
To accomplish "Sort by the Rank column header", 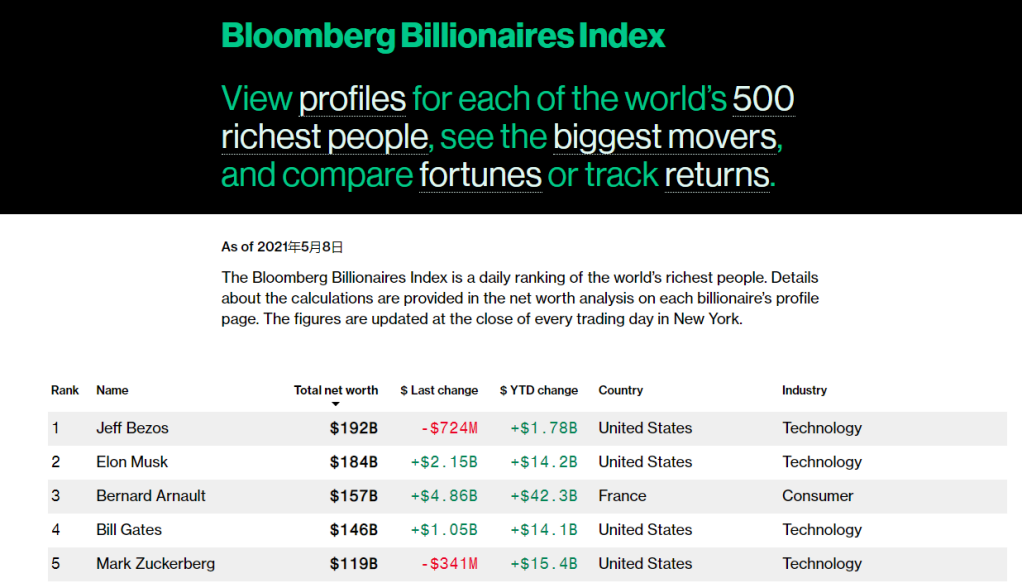I will click(x=64, y=390).
